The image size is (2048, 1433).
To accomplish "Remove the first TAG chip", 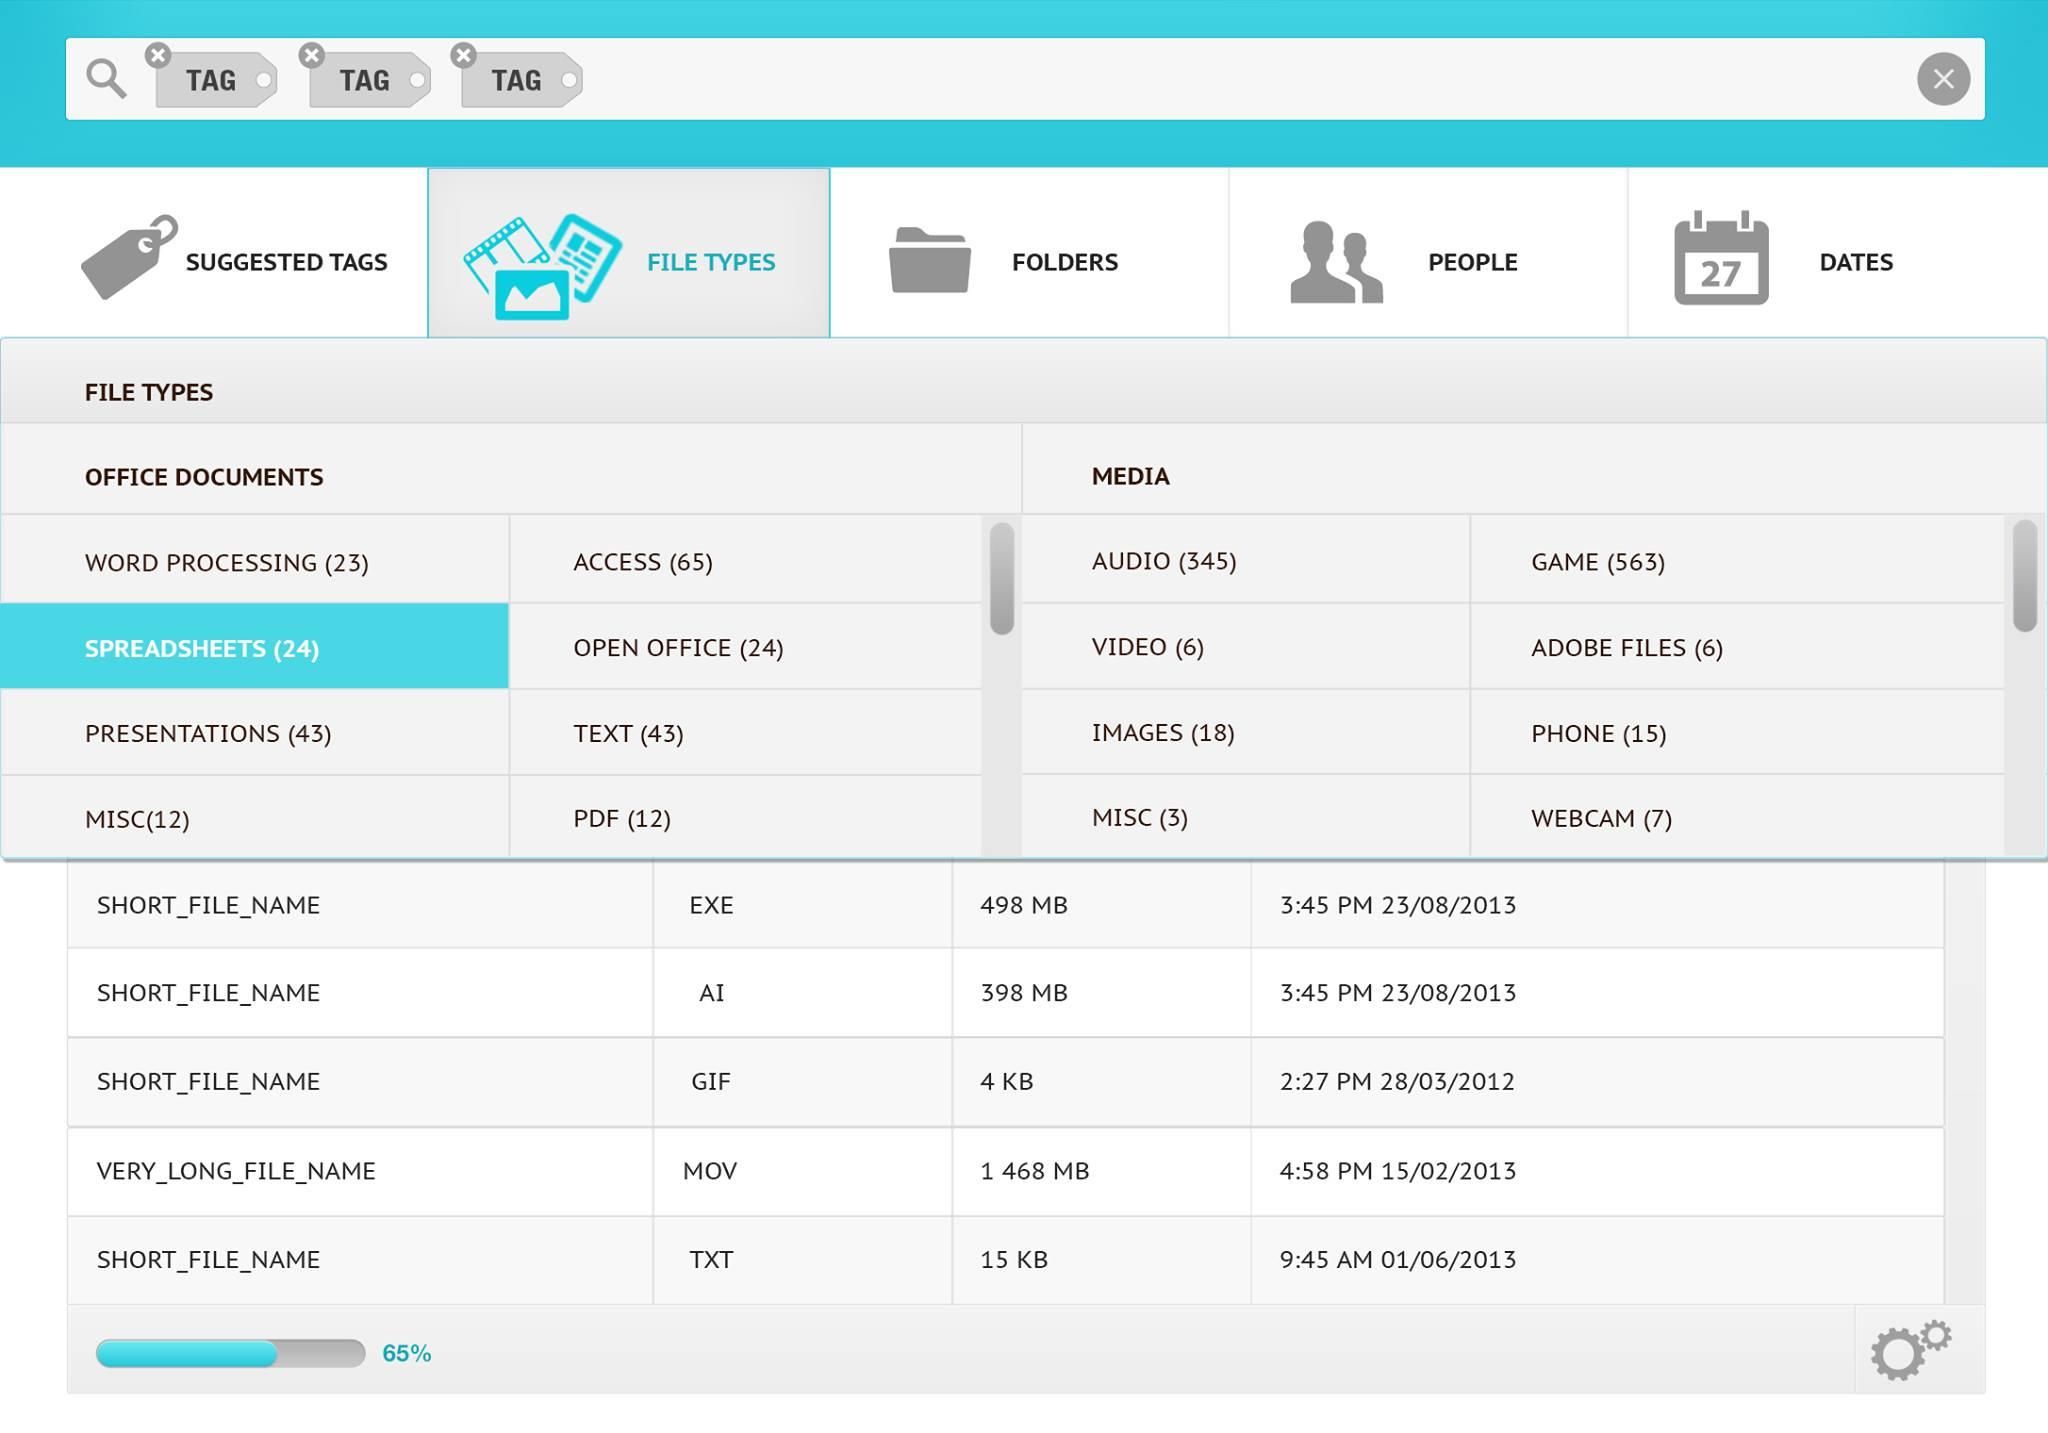I will point(157,54).
